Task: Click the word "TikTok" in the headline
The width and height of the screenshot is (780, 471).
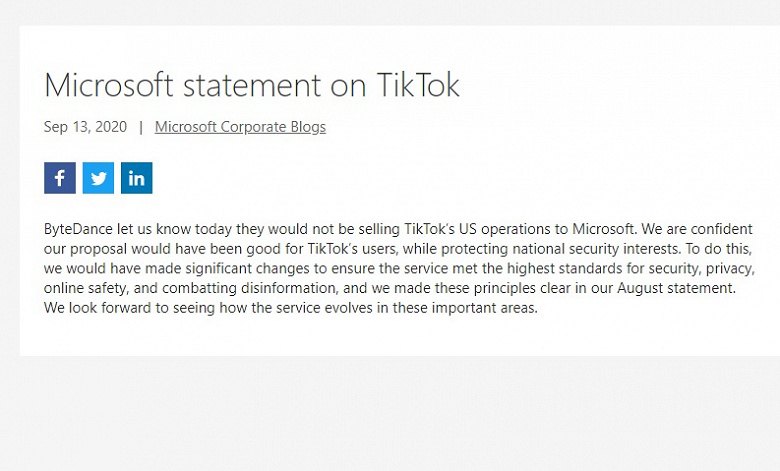Action: [418, 85]
